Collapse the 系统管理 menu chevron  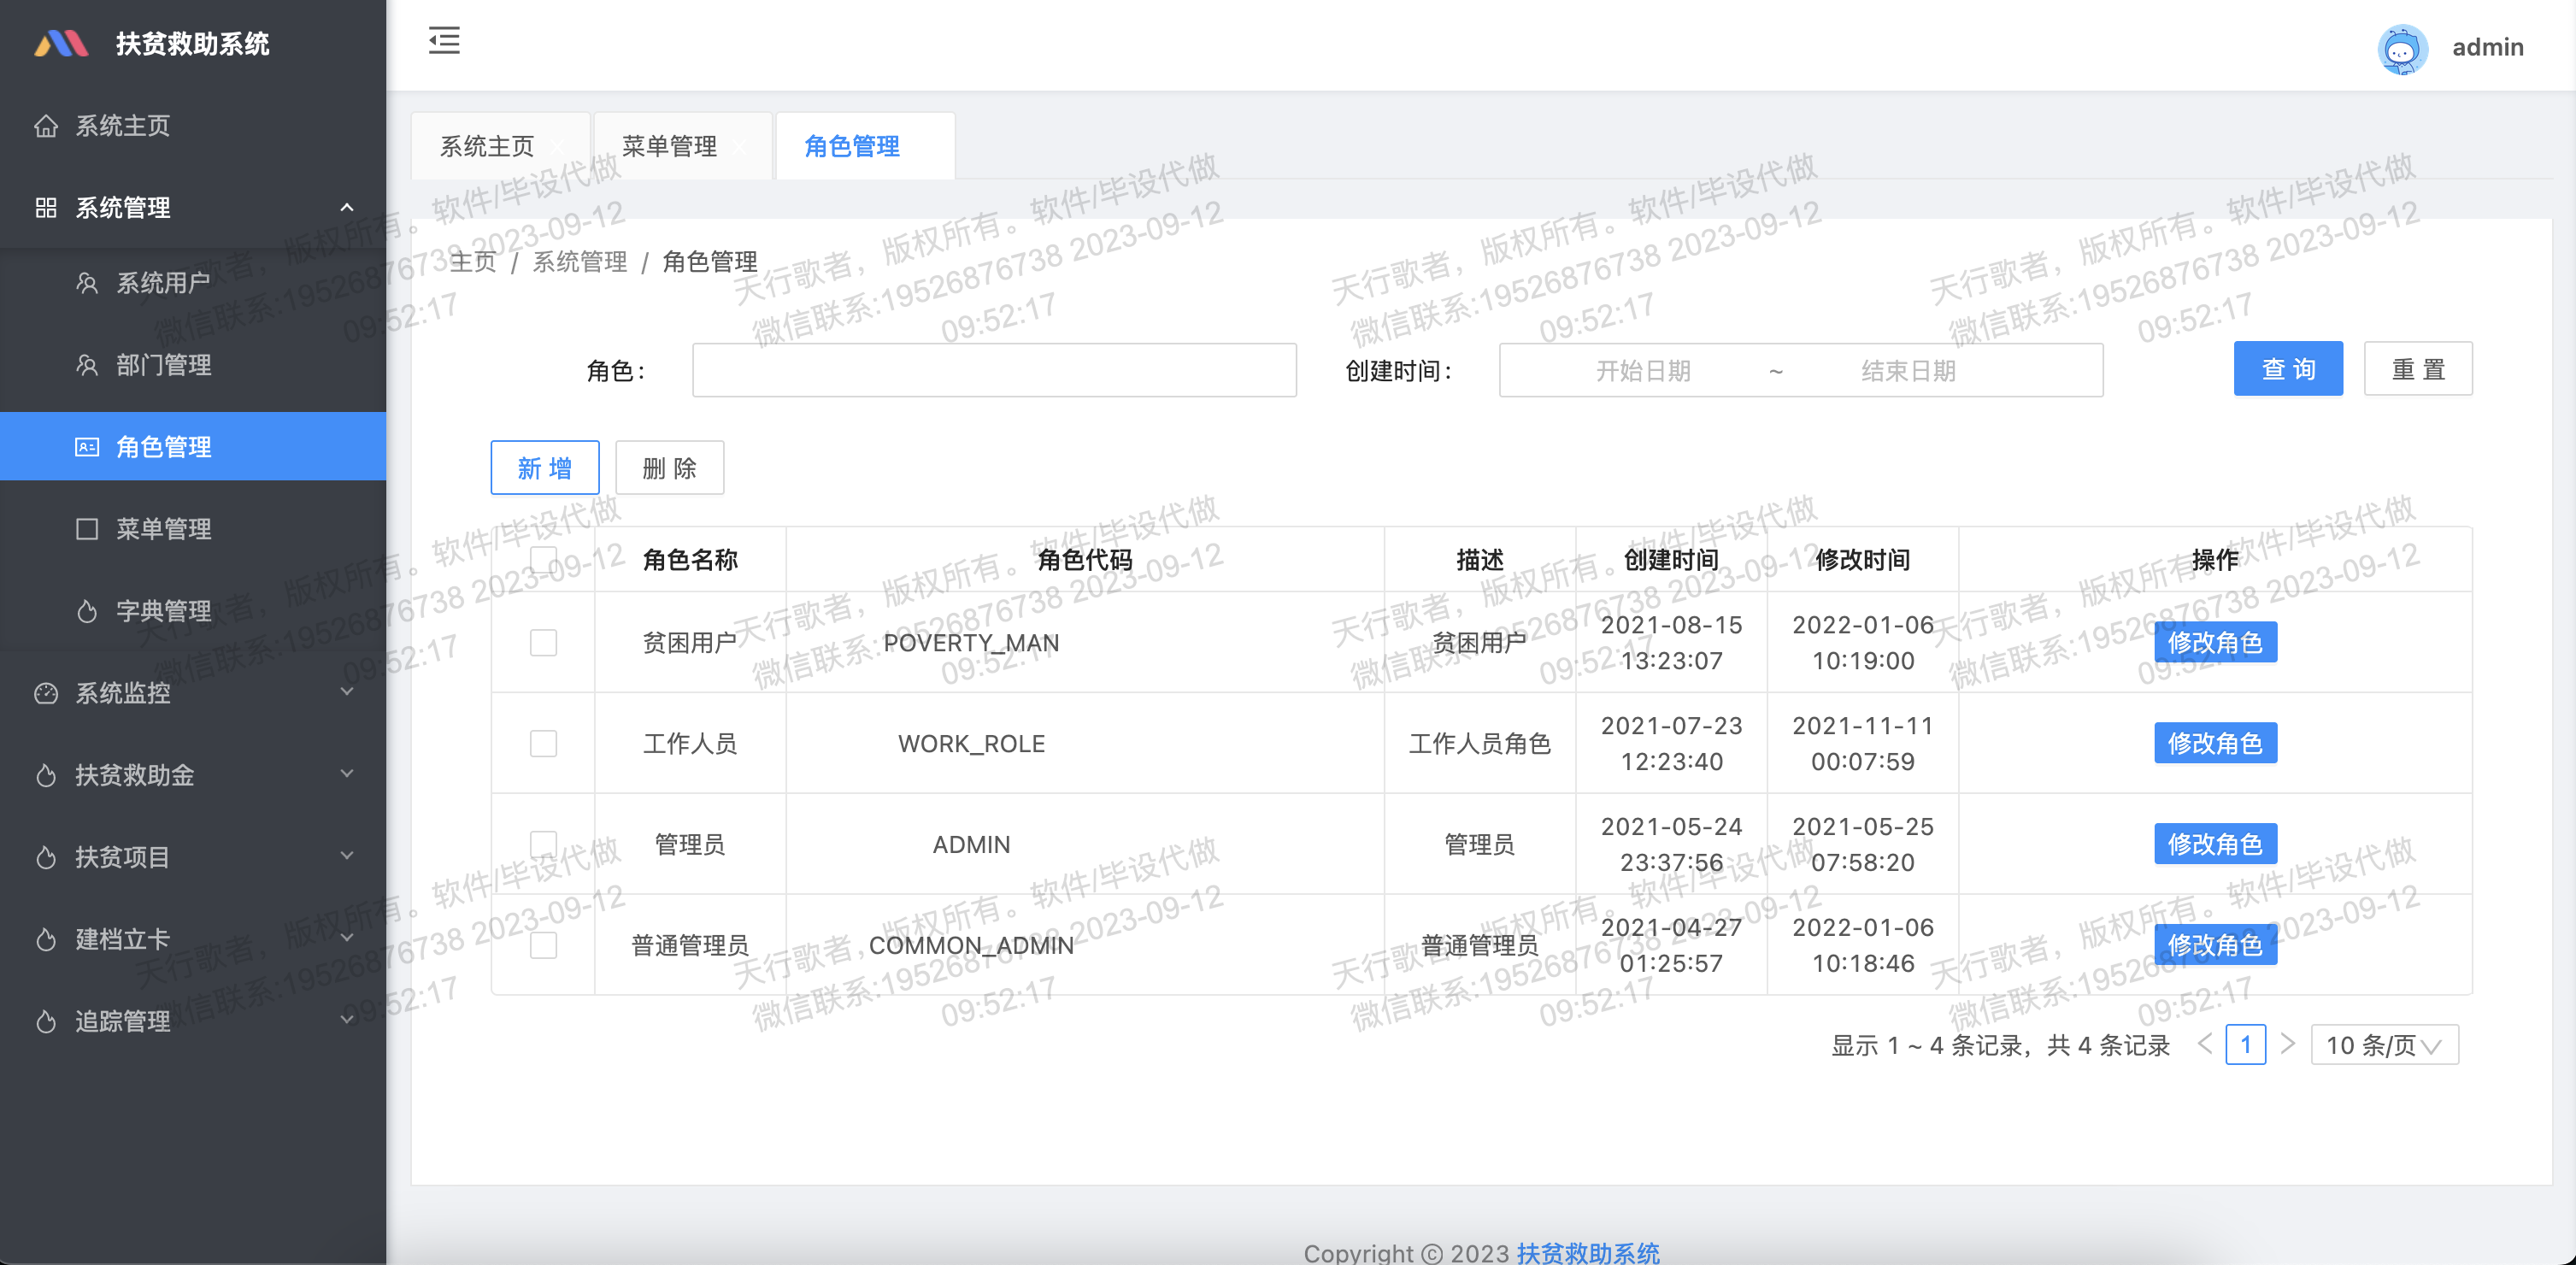coord(347,207)
